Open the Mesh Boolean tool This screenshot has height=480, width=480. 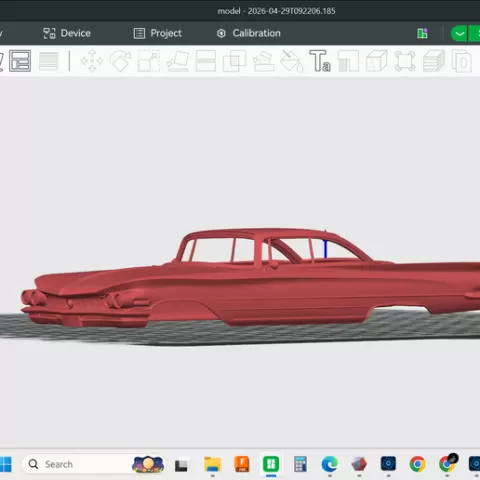pyautogui.click(x=234, y=61)
